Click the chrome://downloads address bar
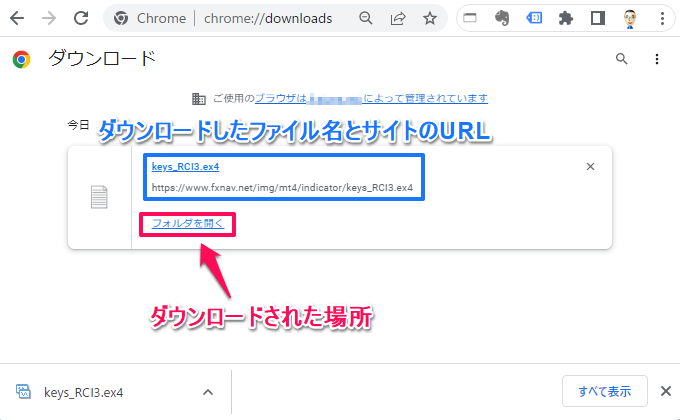The height and width of the screenshot is (420, 680). coord(260,18)
